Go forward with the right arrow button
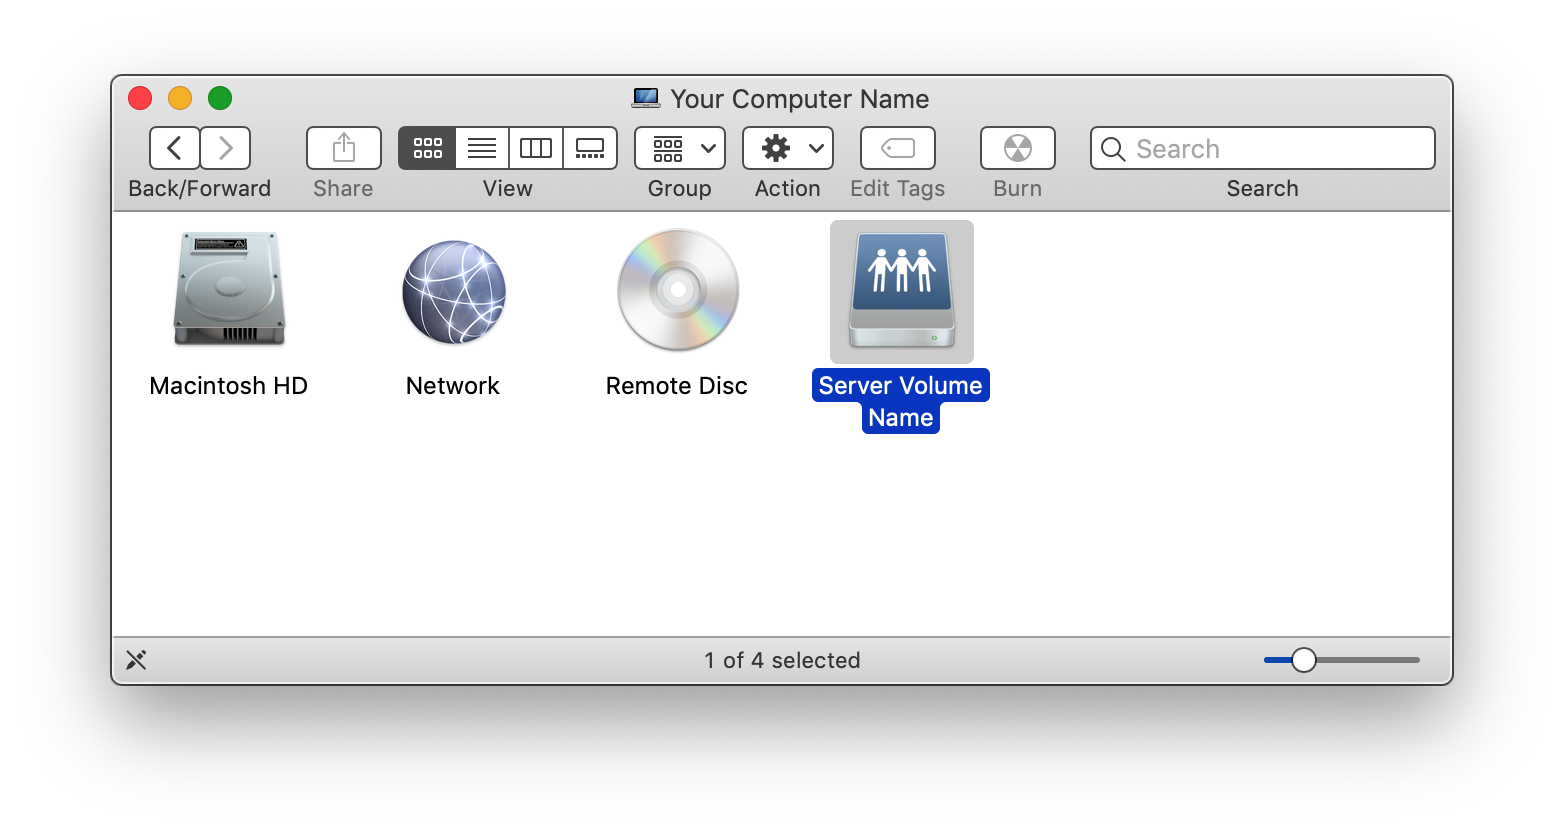Viewport: 1564px width, 832px height. 226,148
